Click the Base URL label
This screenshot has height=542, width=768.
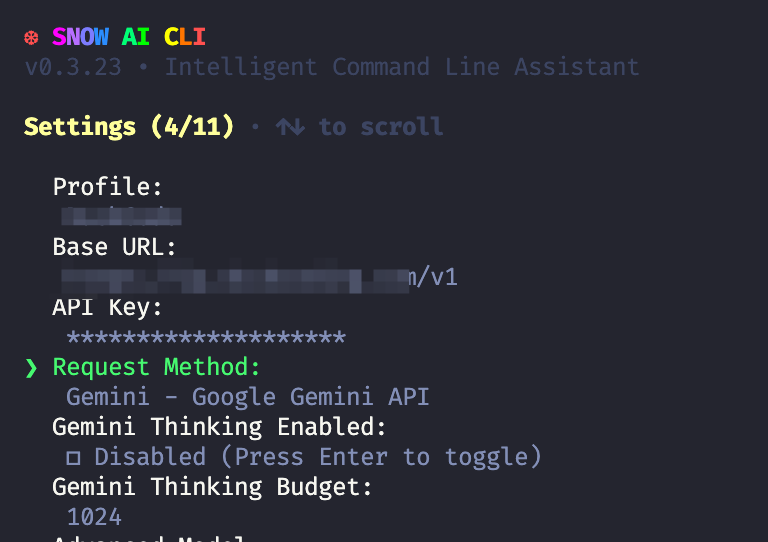click(114, 247)
